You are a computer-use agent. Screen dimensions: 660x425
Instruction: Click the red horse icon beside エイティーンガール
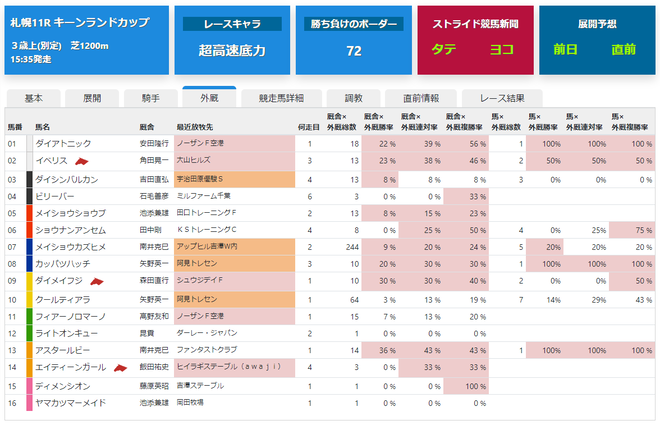click(x=120, y=368)
